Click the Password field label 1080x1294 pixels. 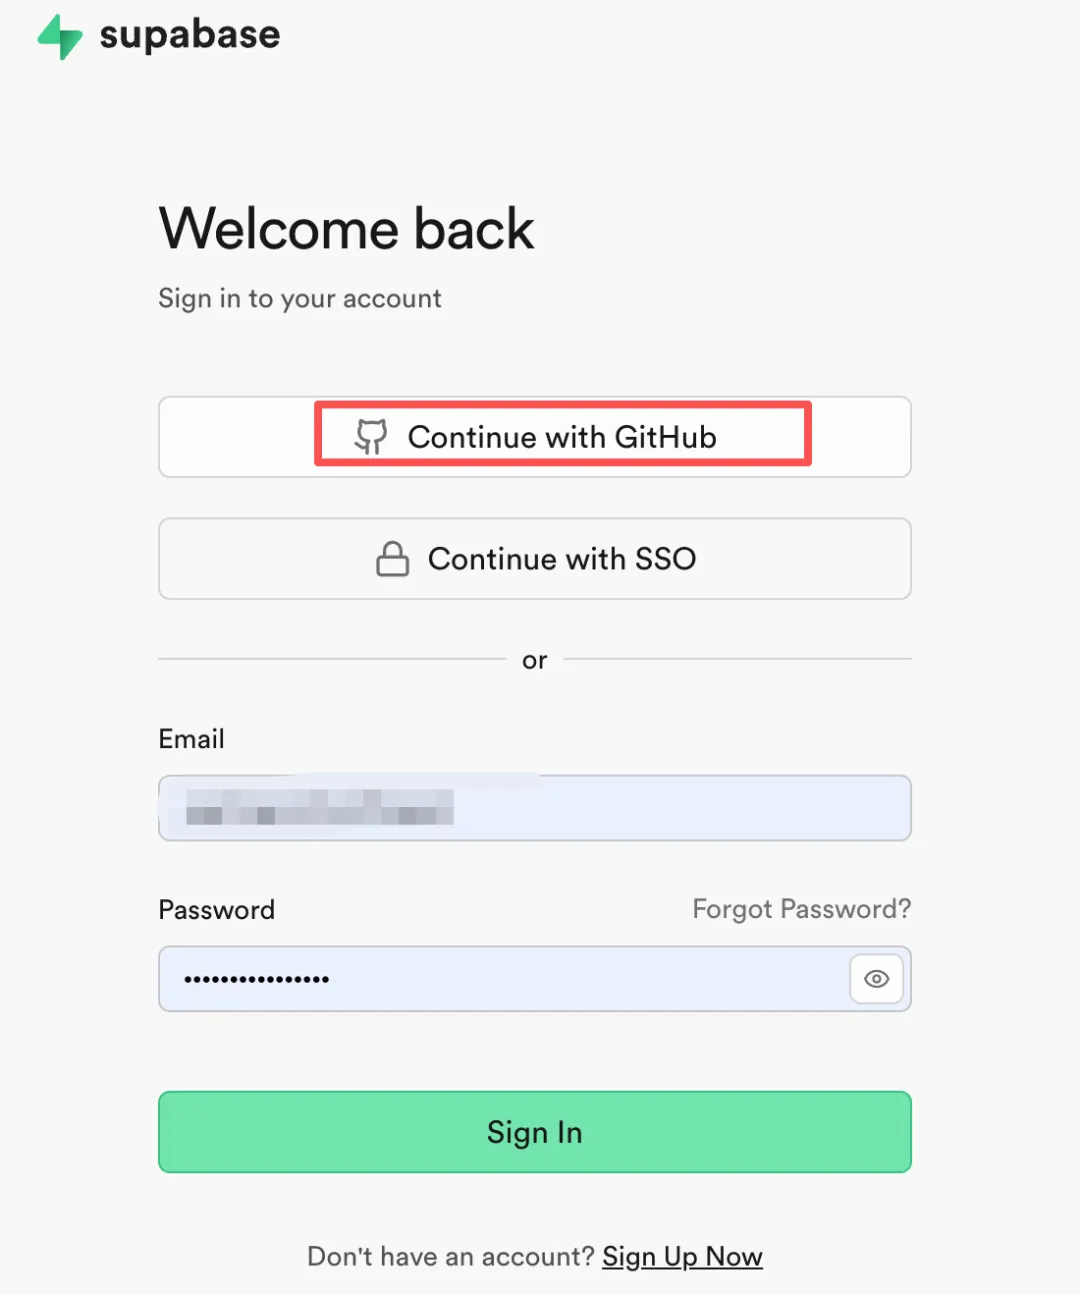(x=216, y=910)
